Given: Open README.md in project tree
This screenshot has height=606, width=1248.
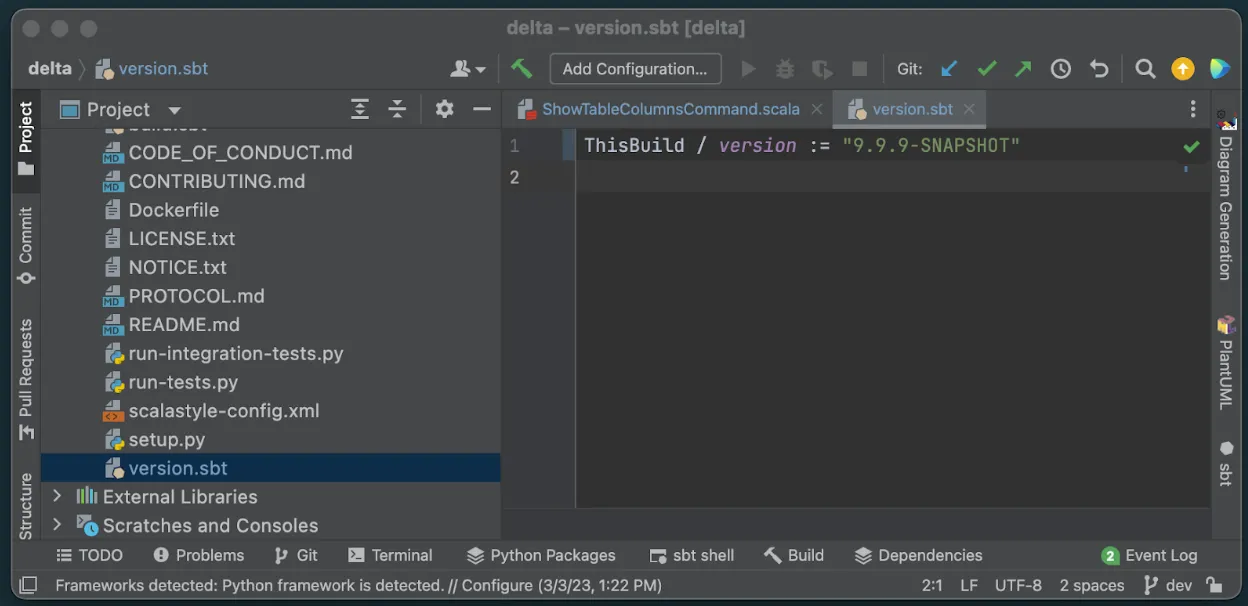Looking at the screenshot, I should coord(184,325).
